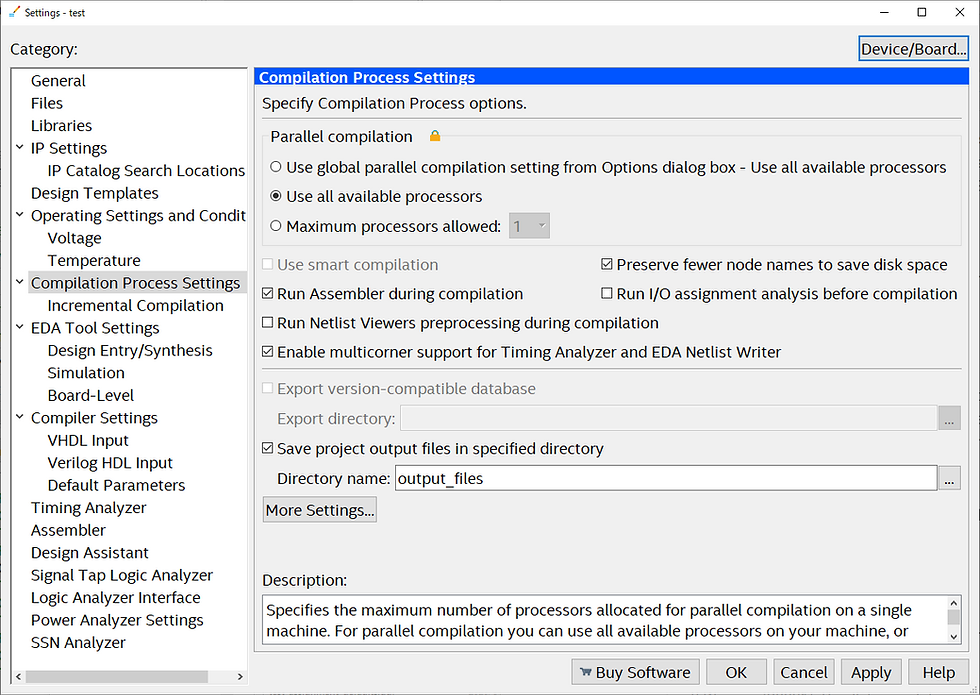Screen dimensions: 980x695
Task: Collapse the Compiler Settings tree node
Action: point(19,417)
